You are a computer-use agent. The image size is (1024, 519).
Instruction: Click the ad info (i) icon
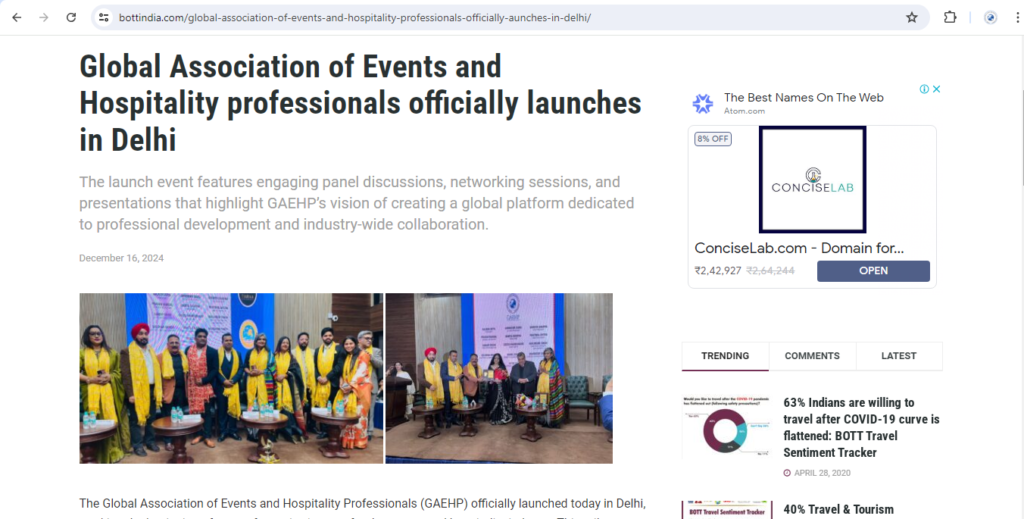925,89
